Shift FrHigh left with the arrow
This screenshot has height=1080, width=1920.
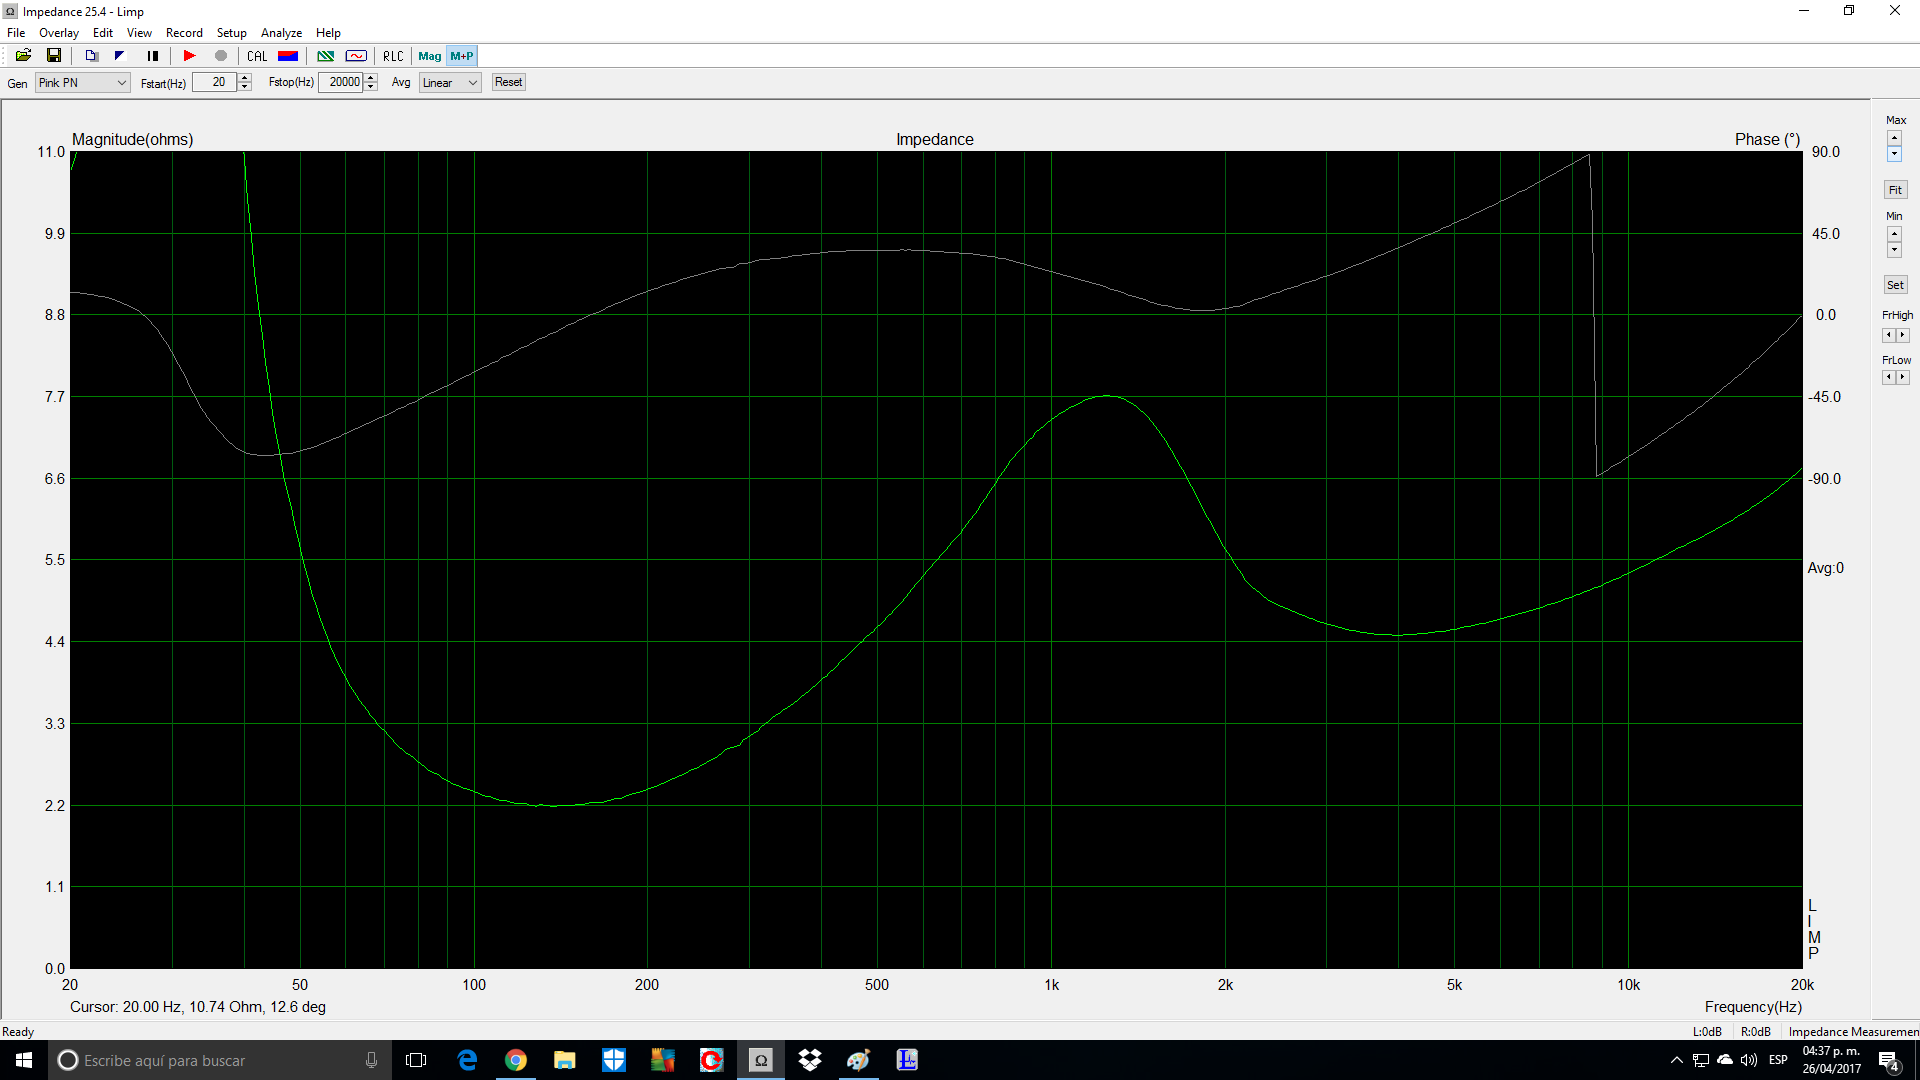click(x=1888, y=335)
